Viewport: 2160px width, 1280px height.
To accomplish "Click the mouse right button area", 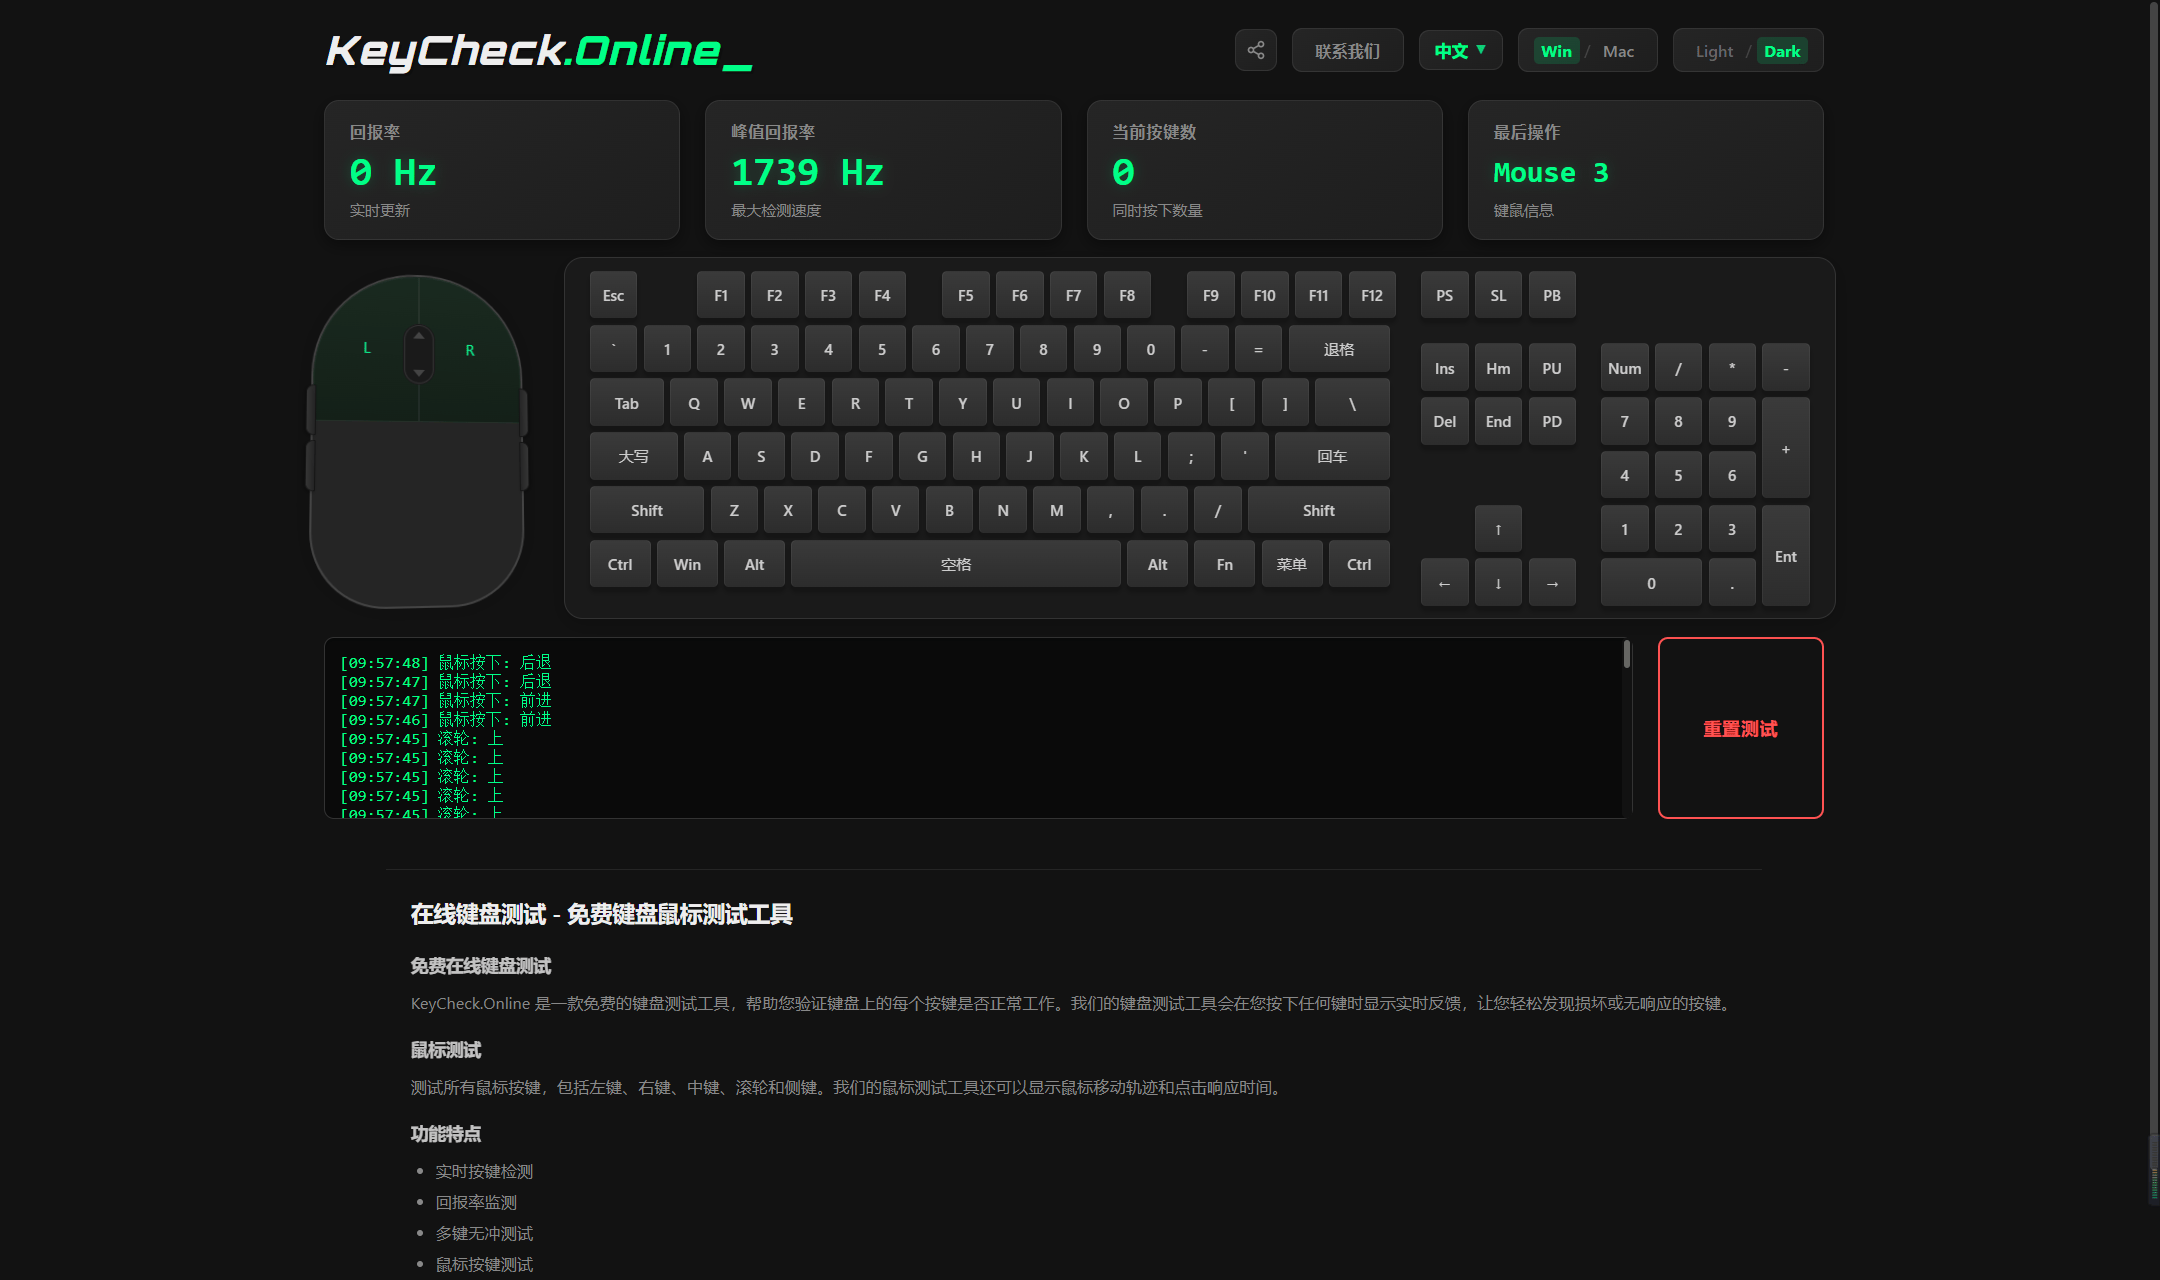I will tap(471, 350).
